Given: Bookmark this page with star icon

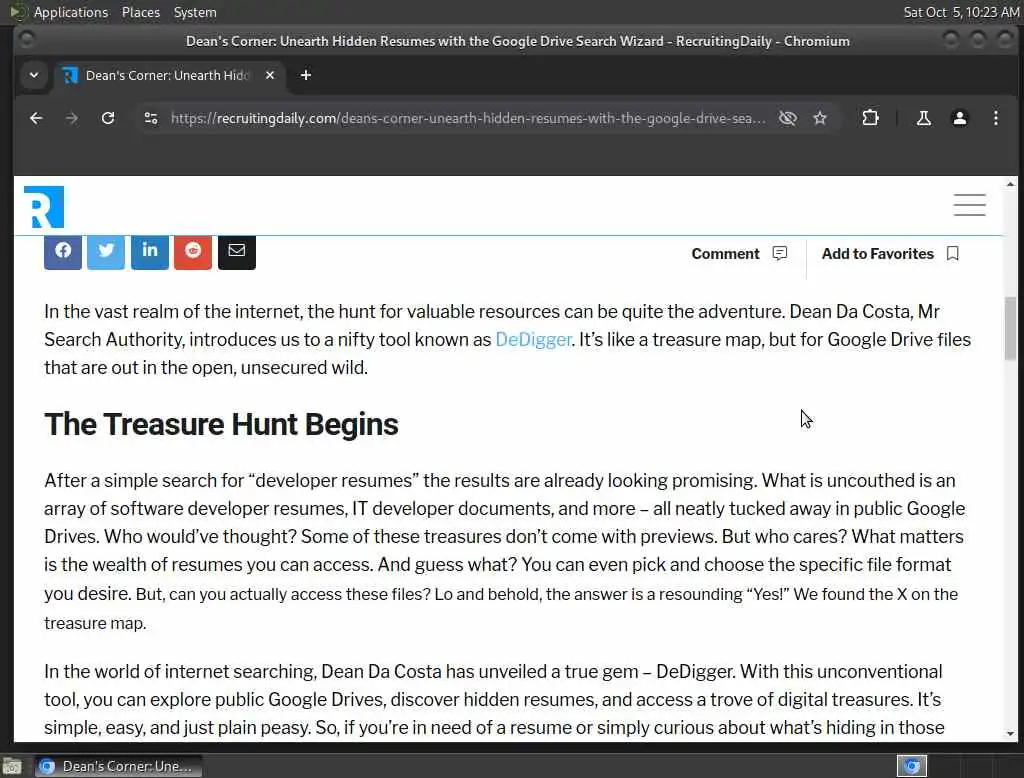Looking at the screenshot, I should 820,118.
